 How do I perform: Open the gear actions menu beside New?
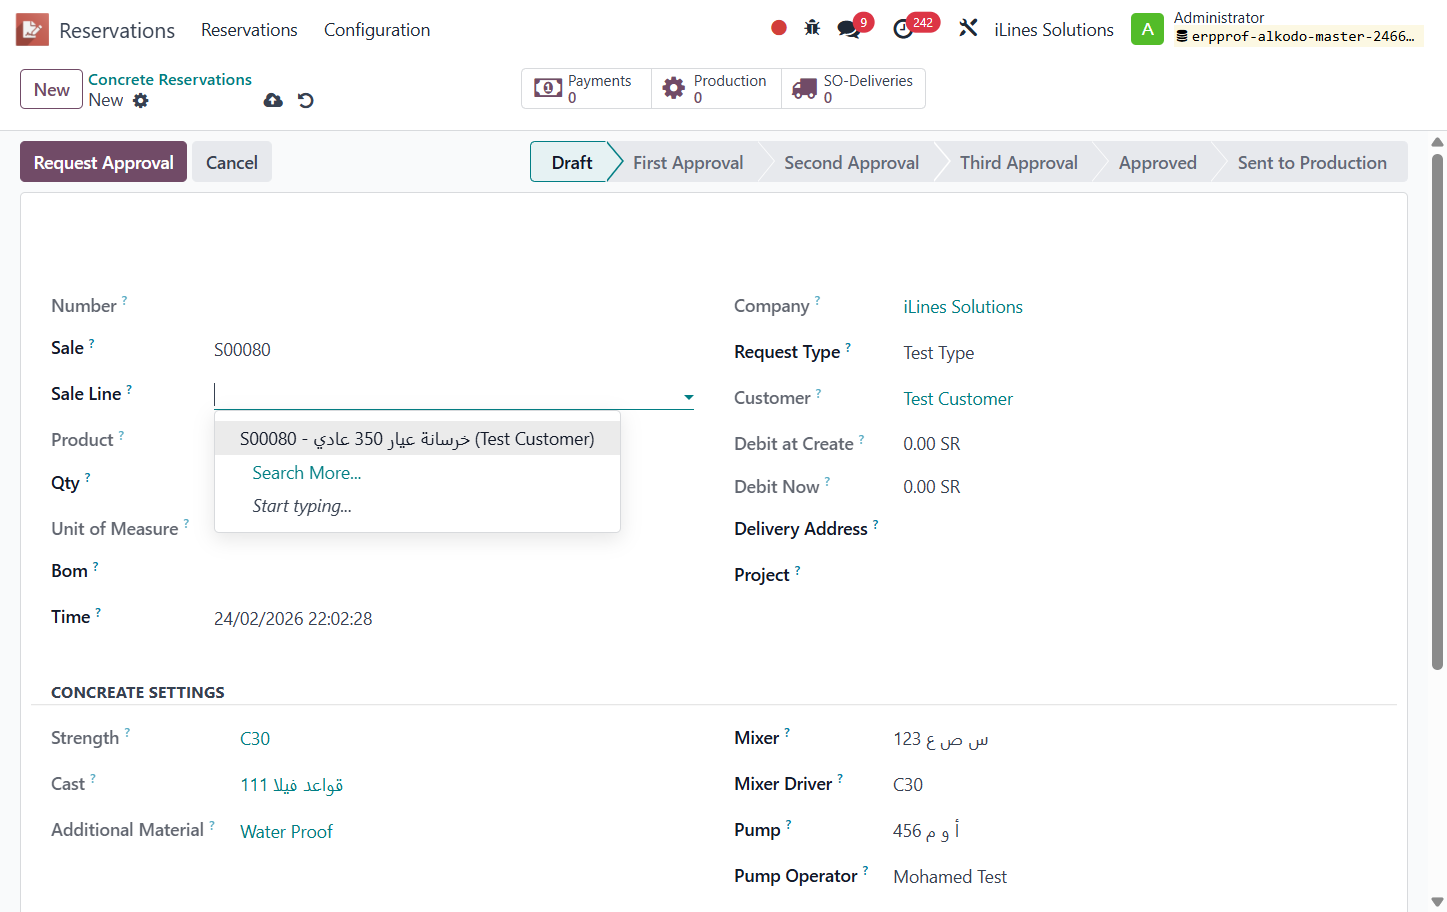point(141,100)
